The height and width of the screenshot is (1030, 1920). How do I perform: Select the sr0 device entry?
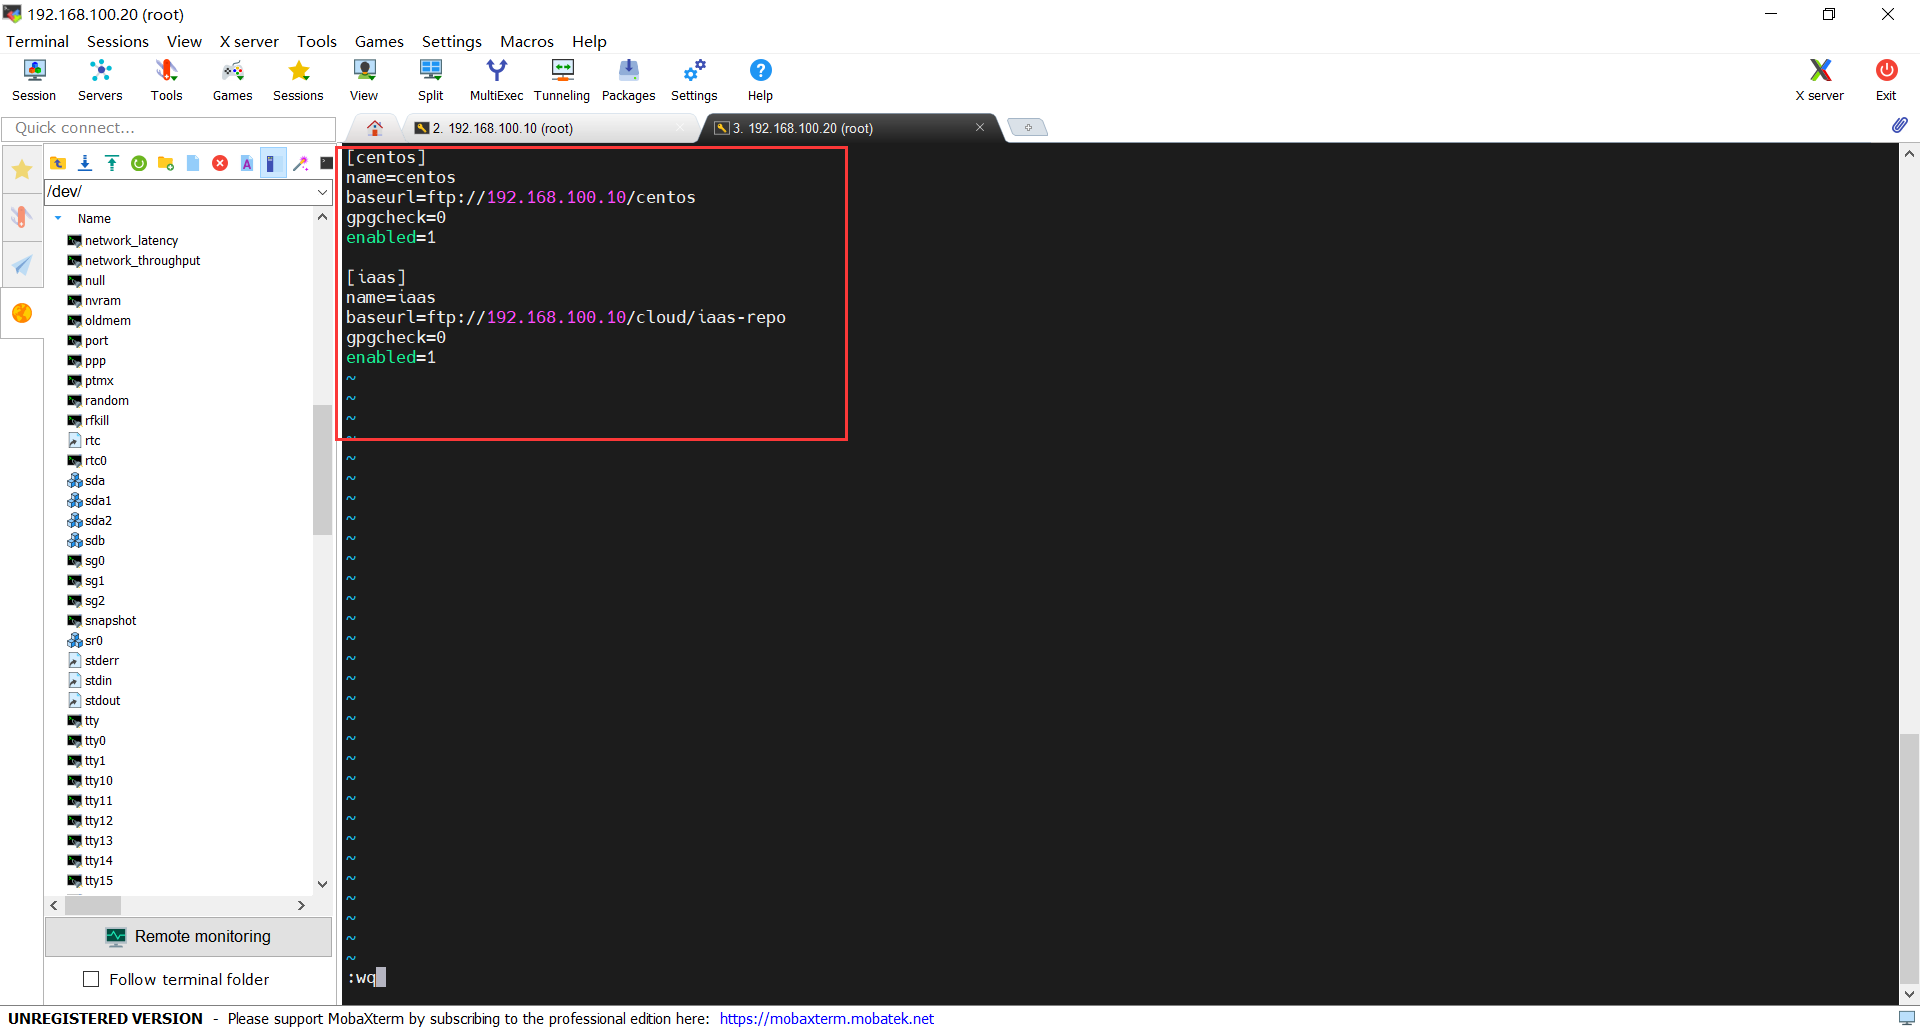point(93,640)
